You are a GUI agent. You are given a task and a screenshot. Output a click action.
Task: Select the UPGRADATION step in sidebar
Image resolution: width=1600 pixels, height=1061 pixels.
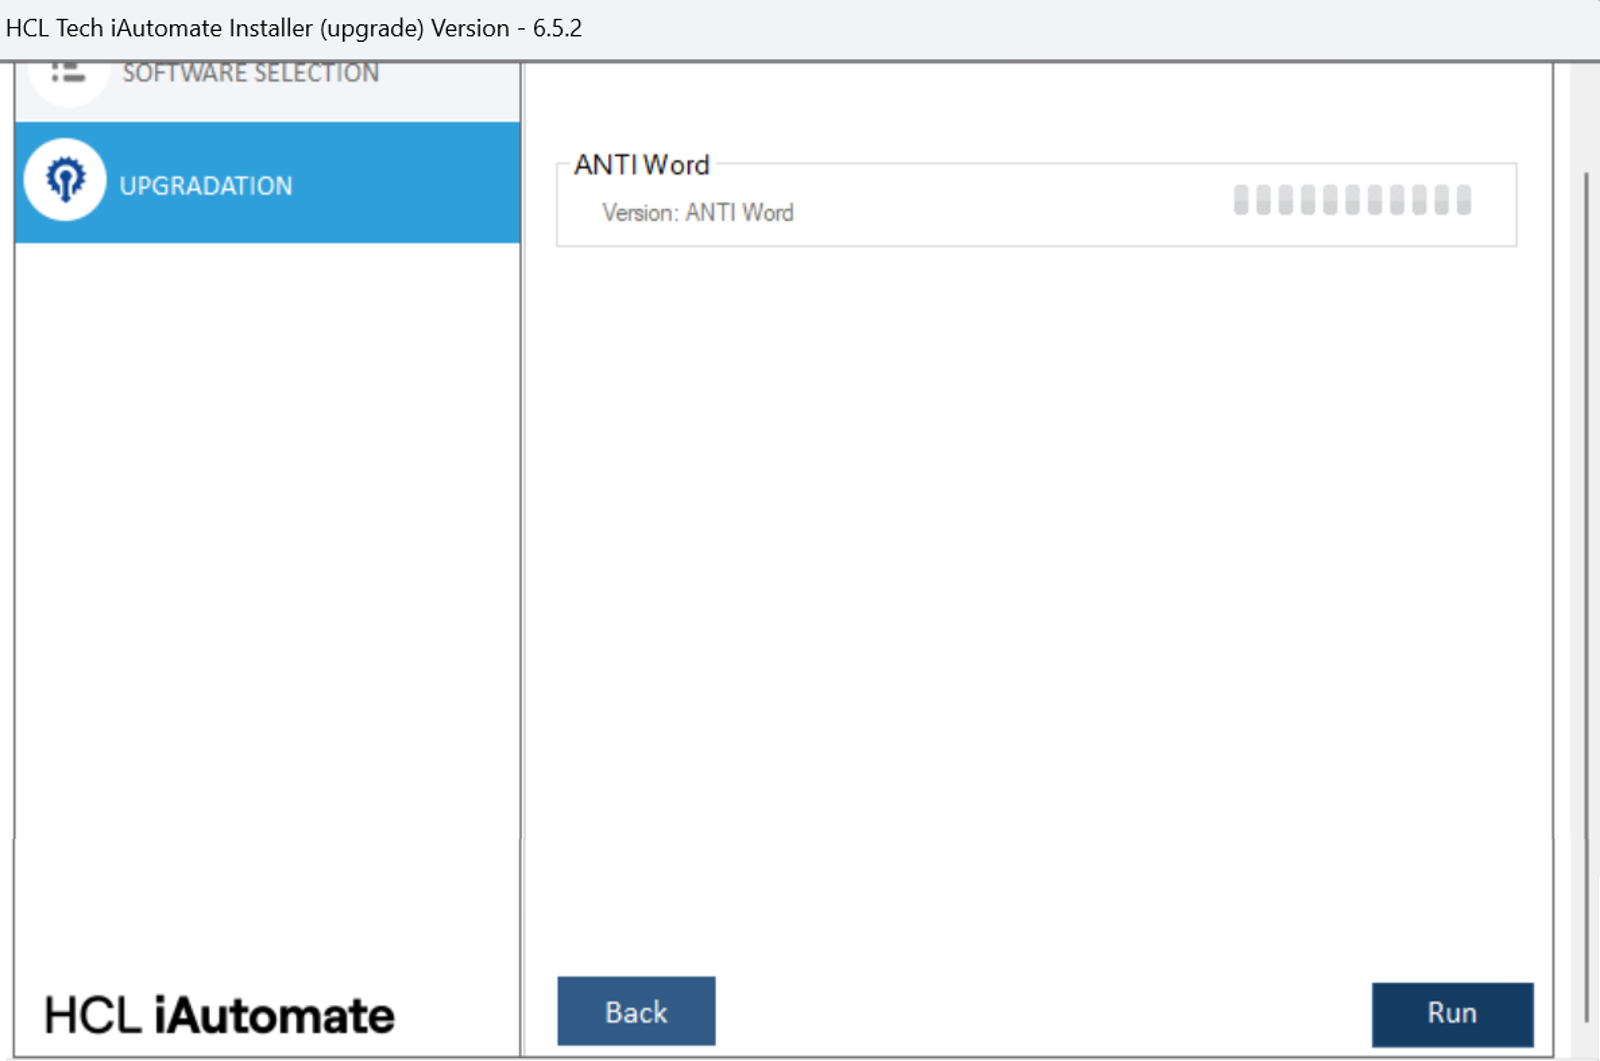point(268,183)
